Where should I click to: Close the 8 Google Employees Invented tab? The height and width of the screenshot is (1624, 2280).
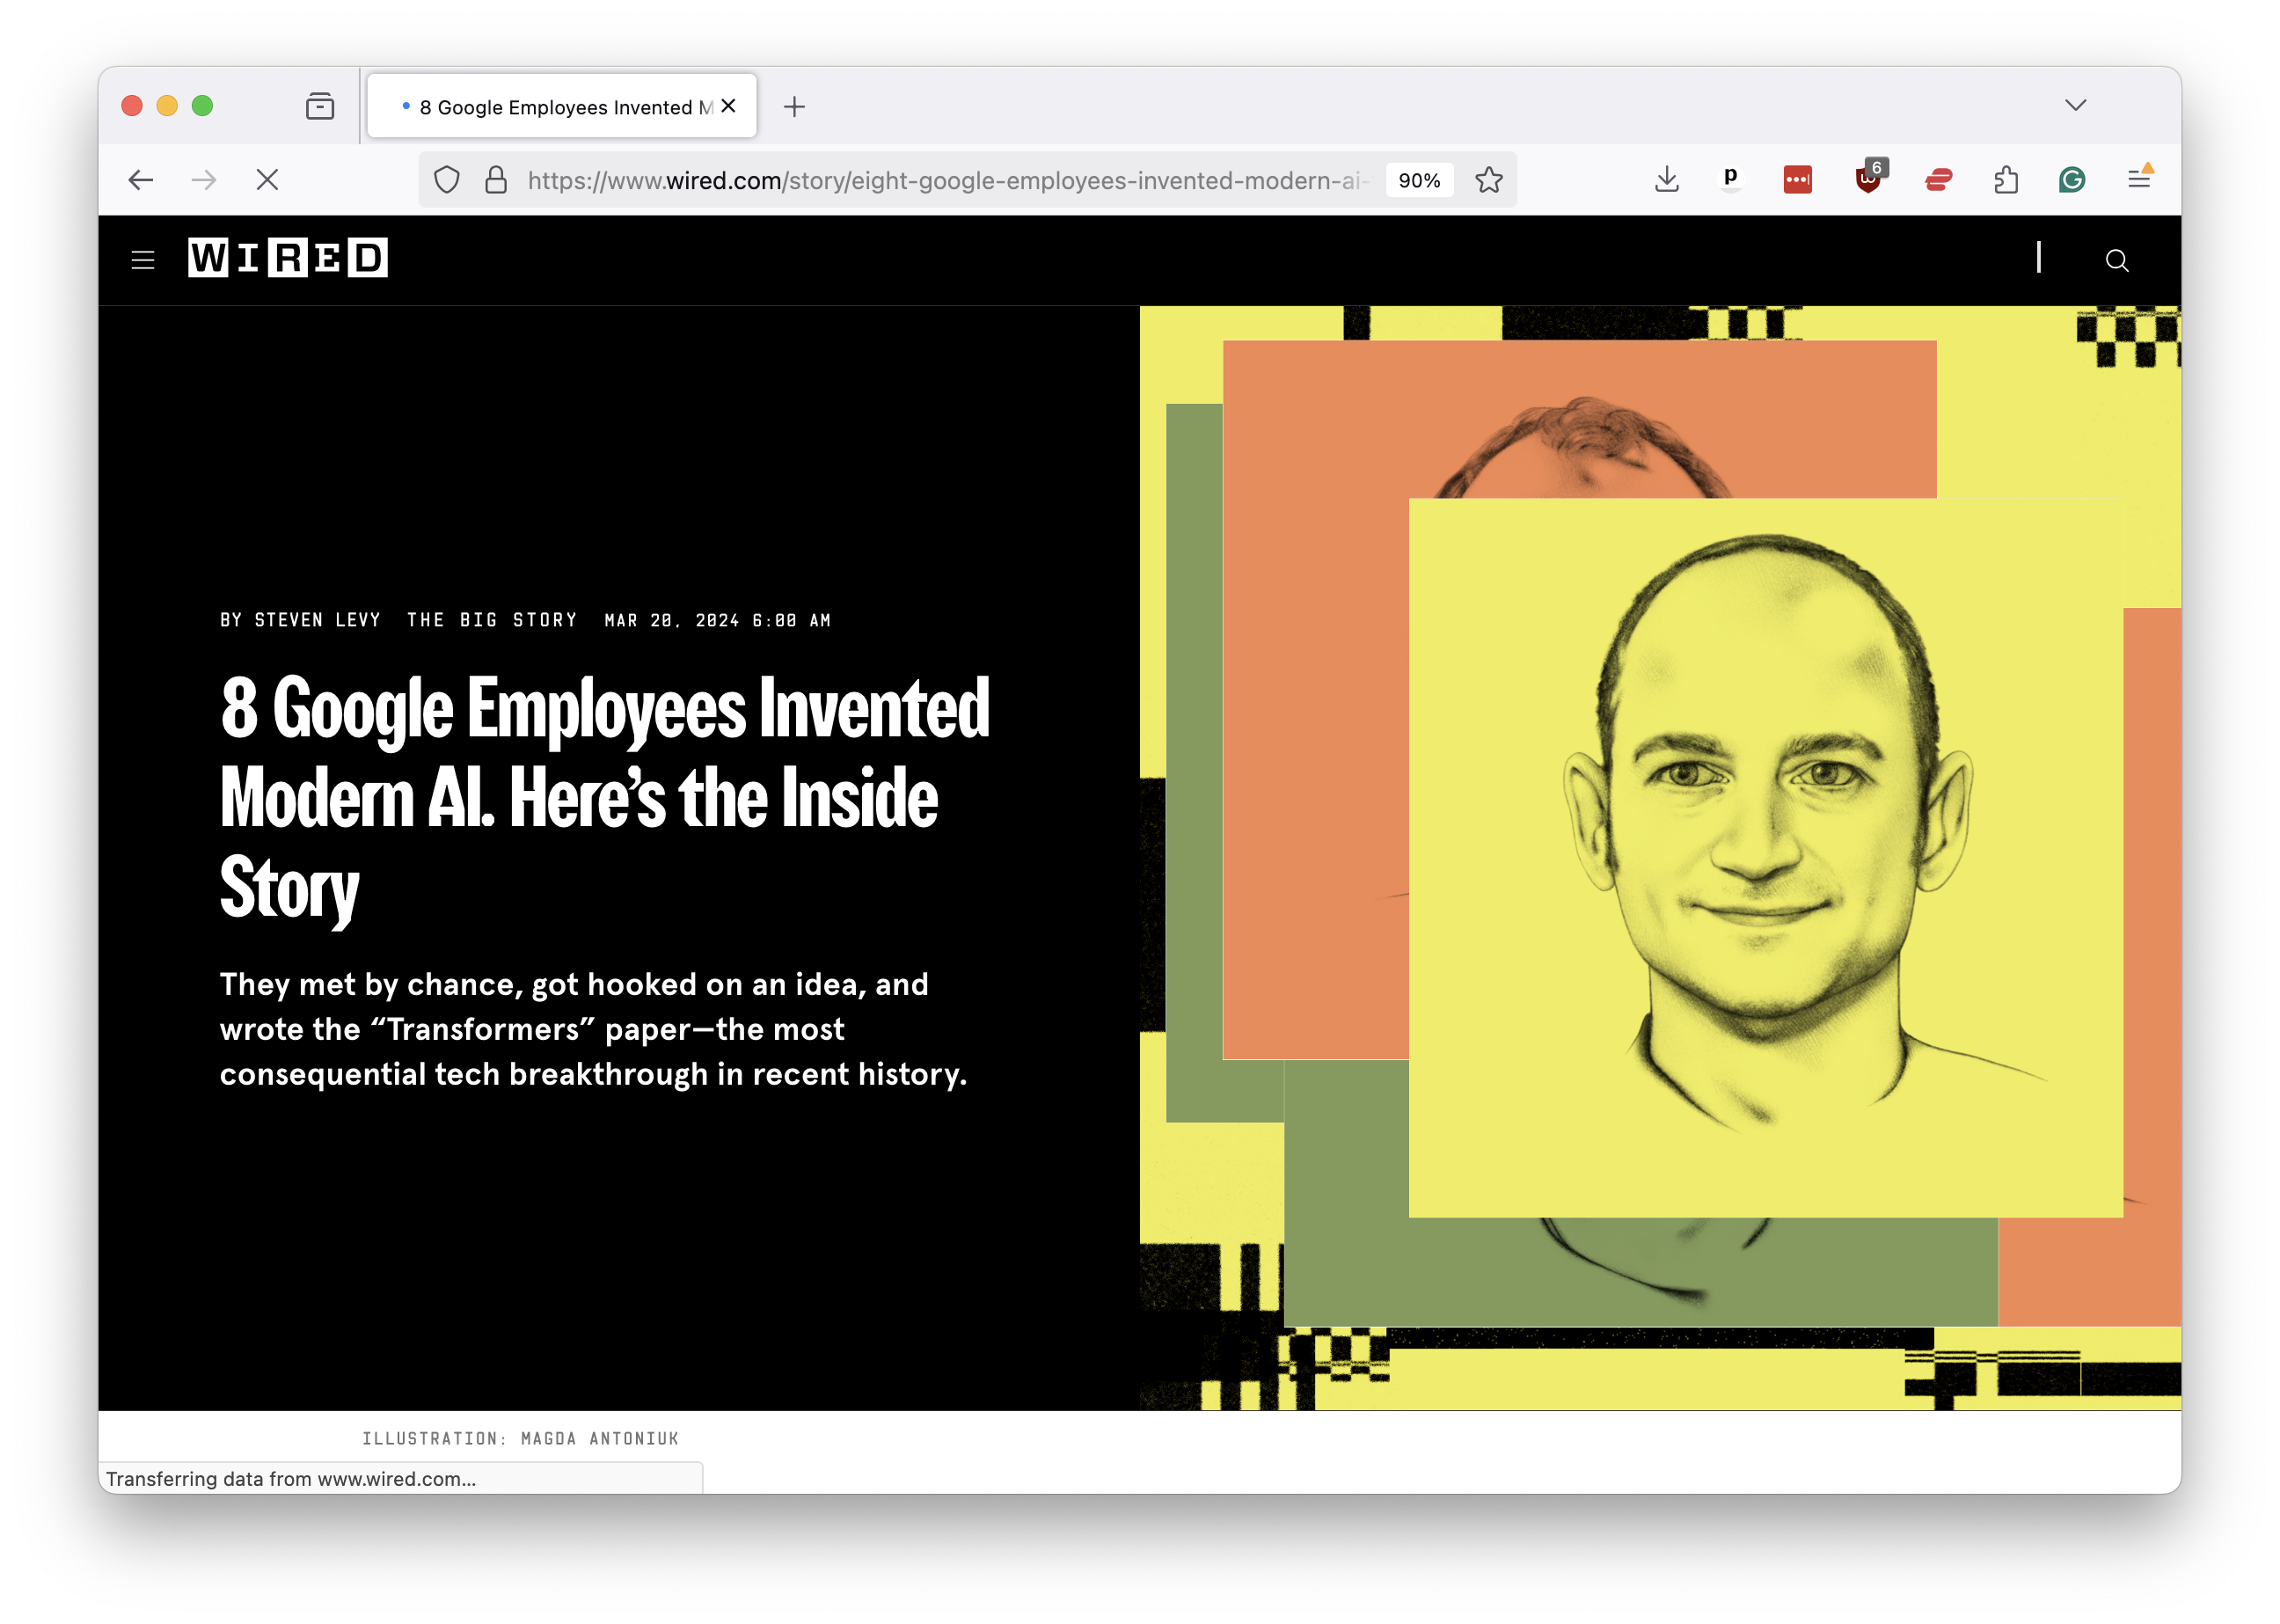coord(728,106)
